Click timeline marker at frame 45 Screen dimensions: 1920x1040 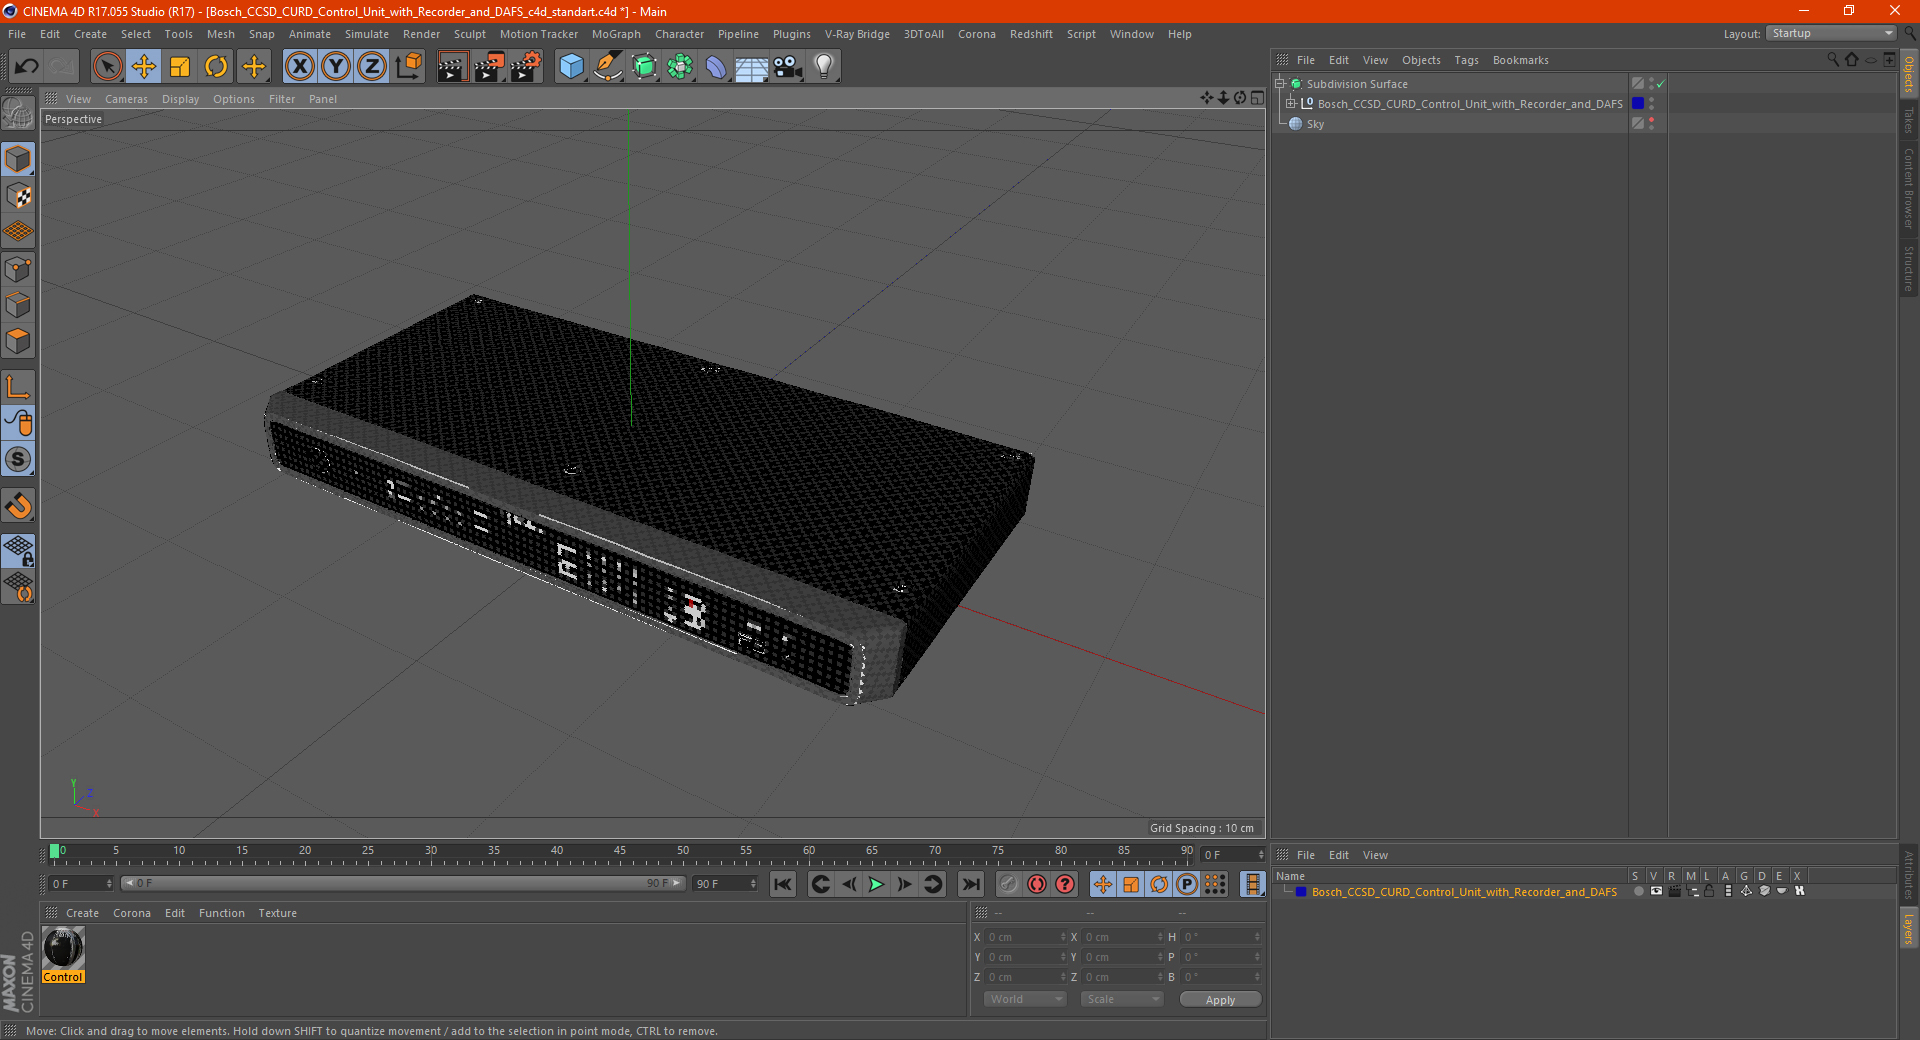[620, 852]
